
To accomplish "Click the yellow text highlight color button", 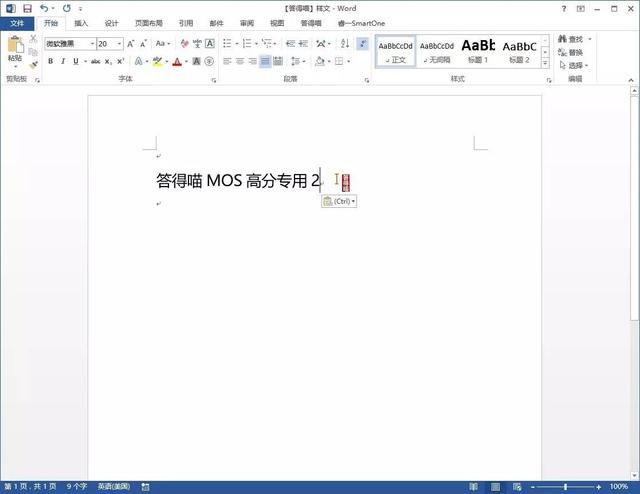I will (157, 61).
